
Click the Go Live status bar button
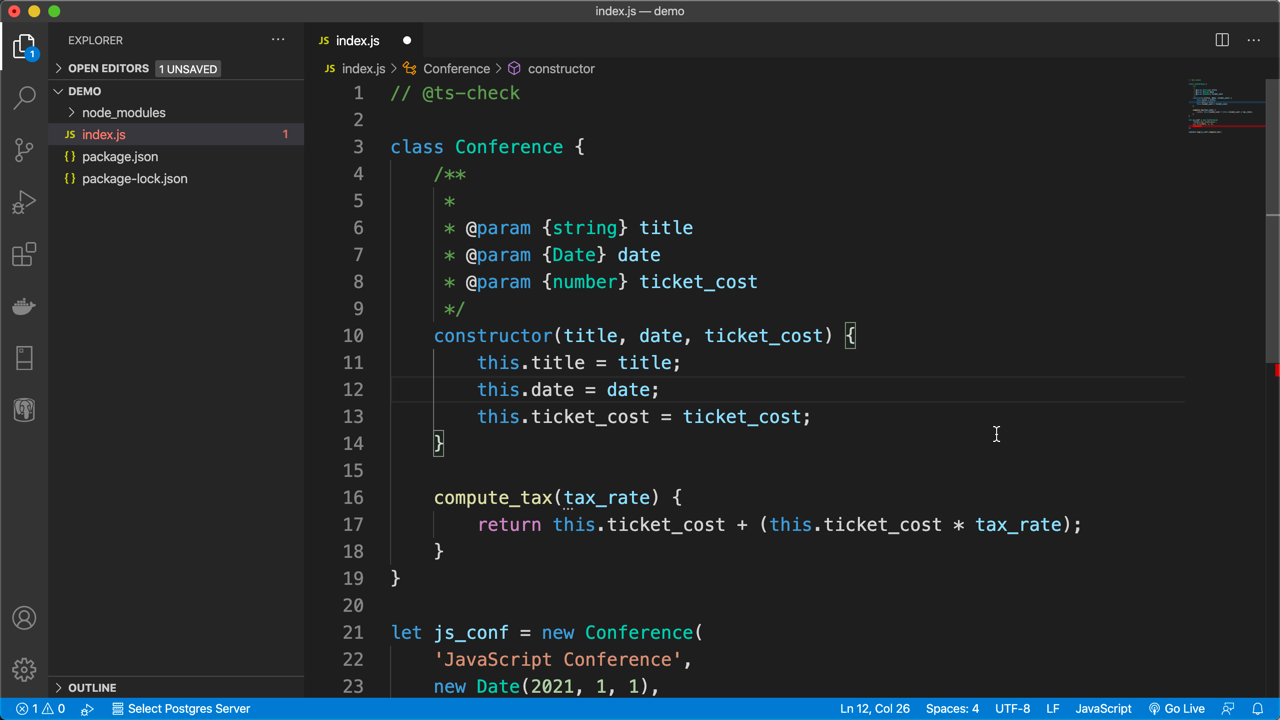pyautogui.click(x=1177, y=708)
